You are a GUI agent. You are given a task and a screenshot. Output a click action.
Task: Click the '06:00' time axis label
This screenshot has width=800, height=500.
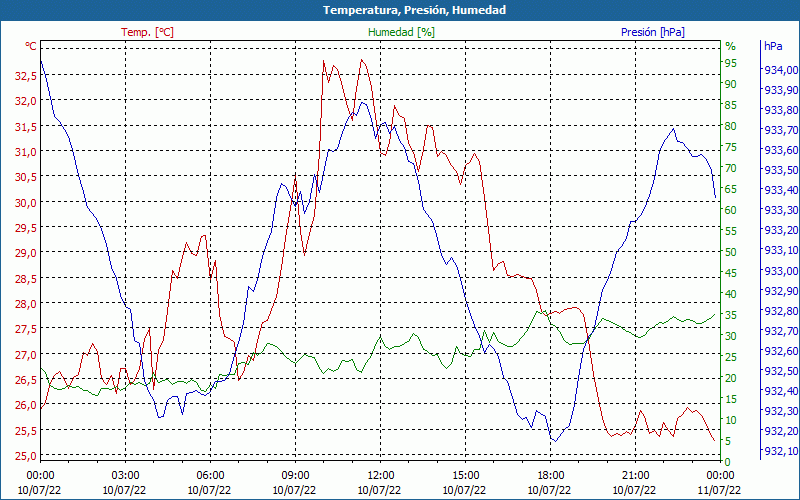pos(210,476)
